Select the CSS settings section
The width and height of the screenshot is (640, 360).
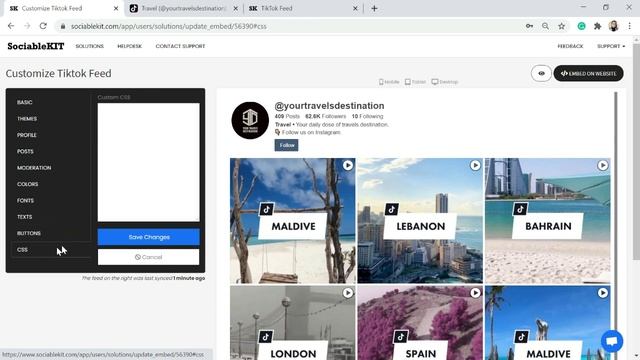22,249
